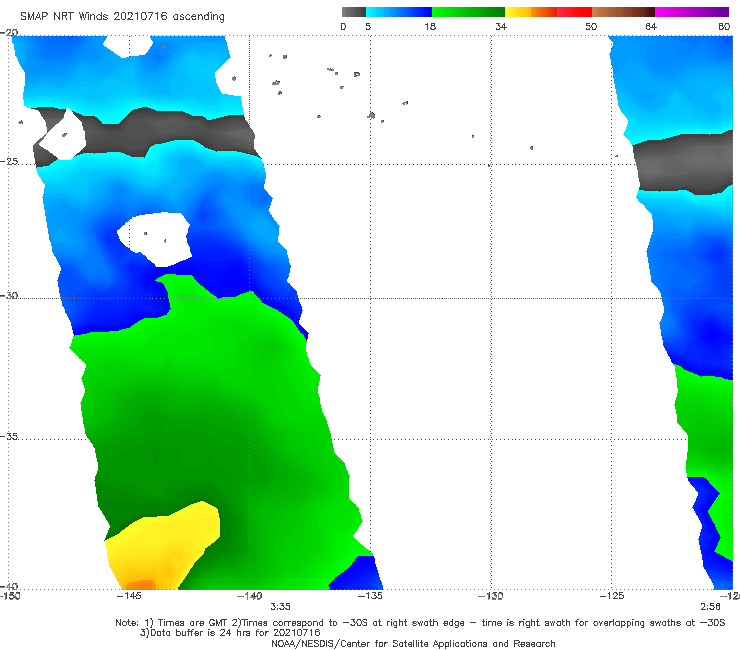Click the '64' color bar label

point(651,26)
